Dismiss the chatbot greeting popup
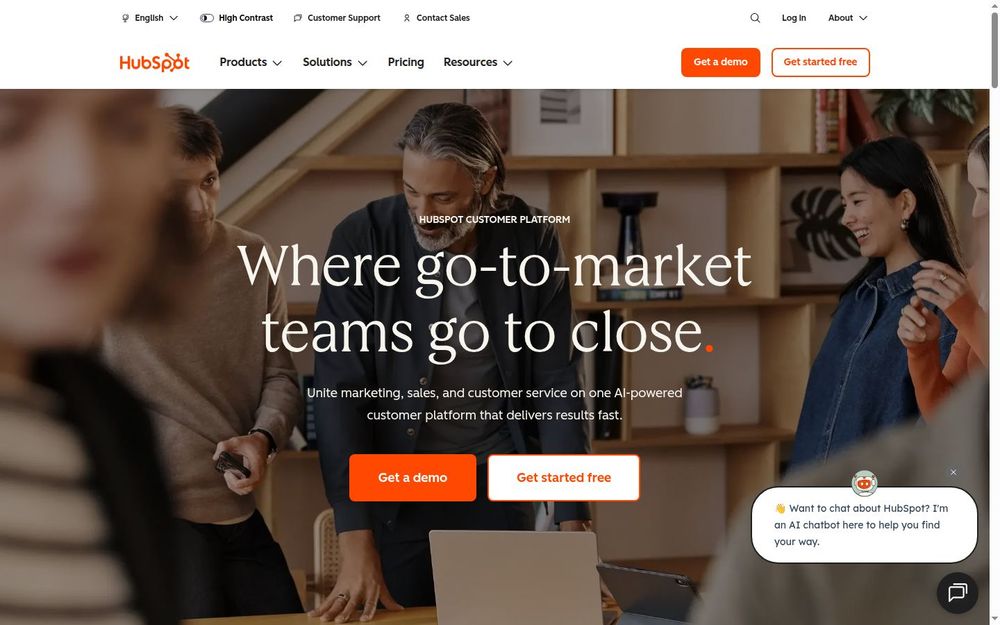This screenshot has width=1000, height=625. click(953, 472)
